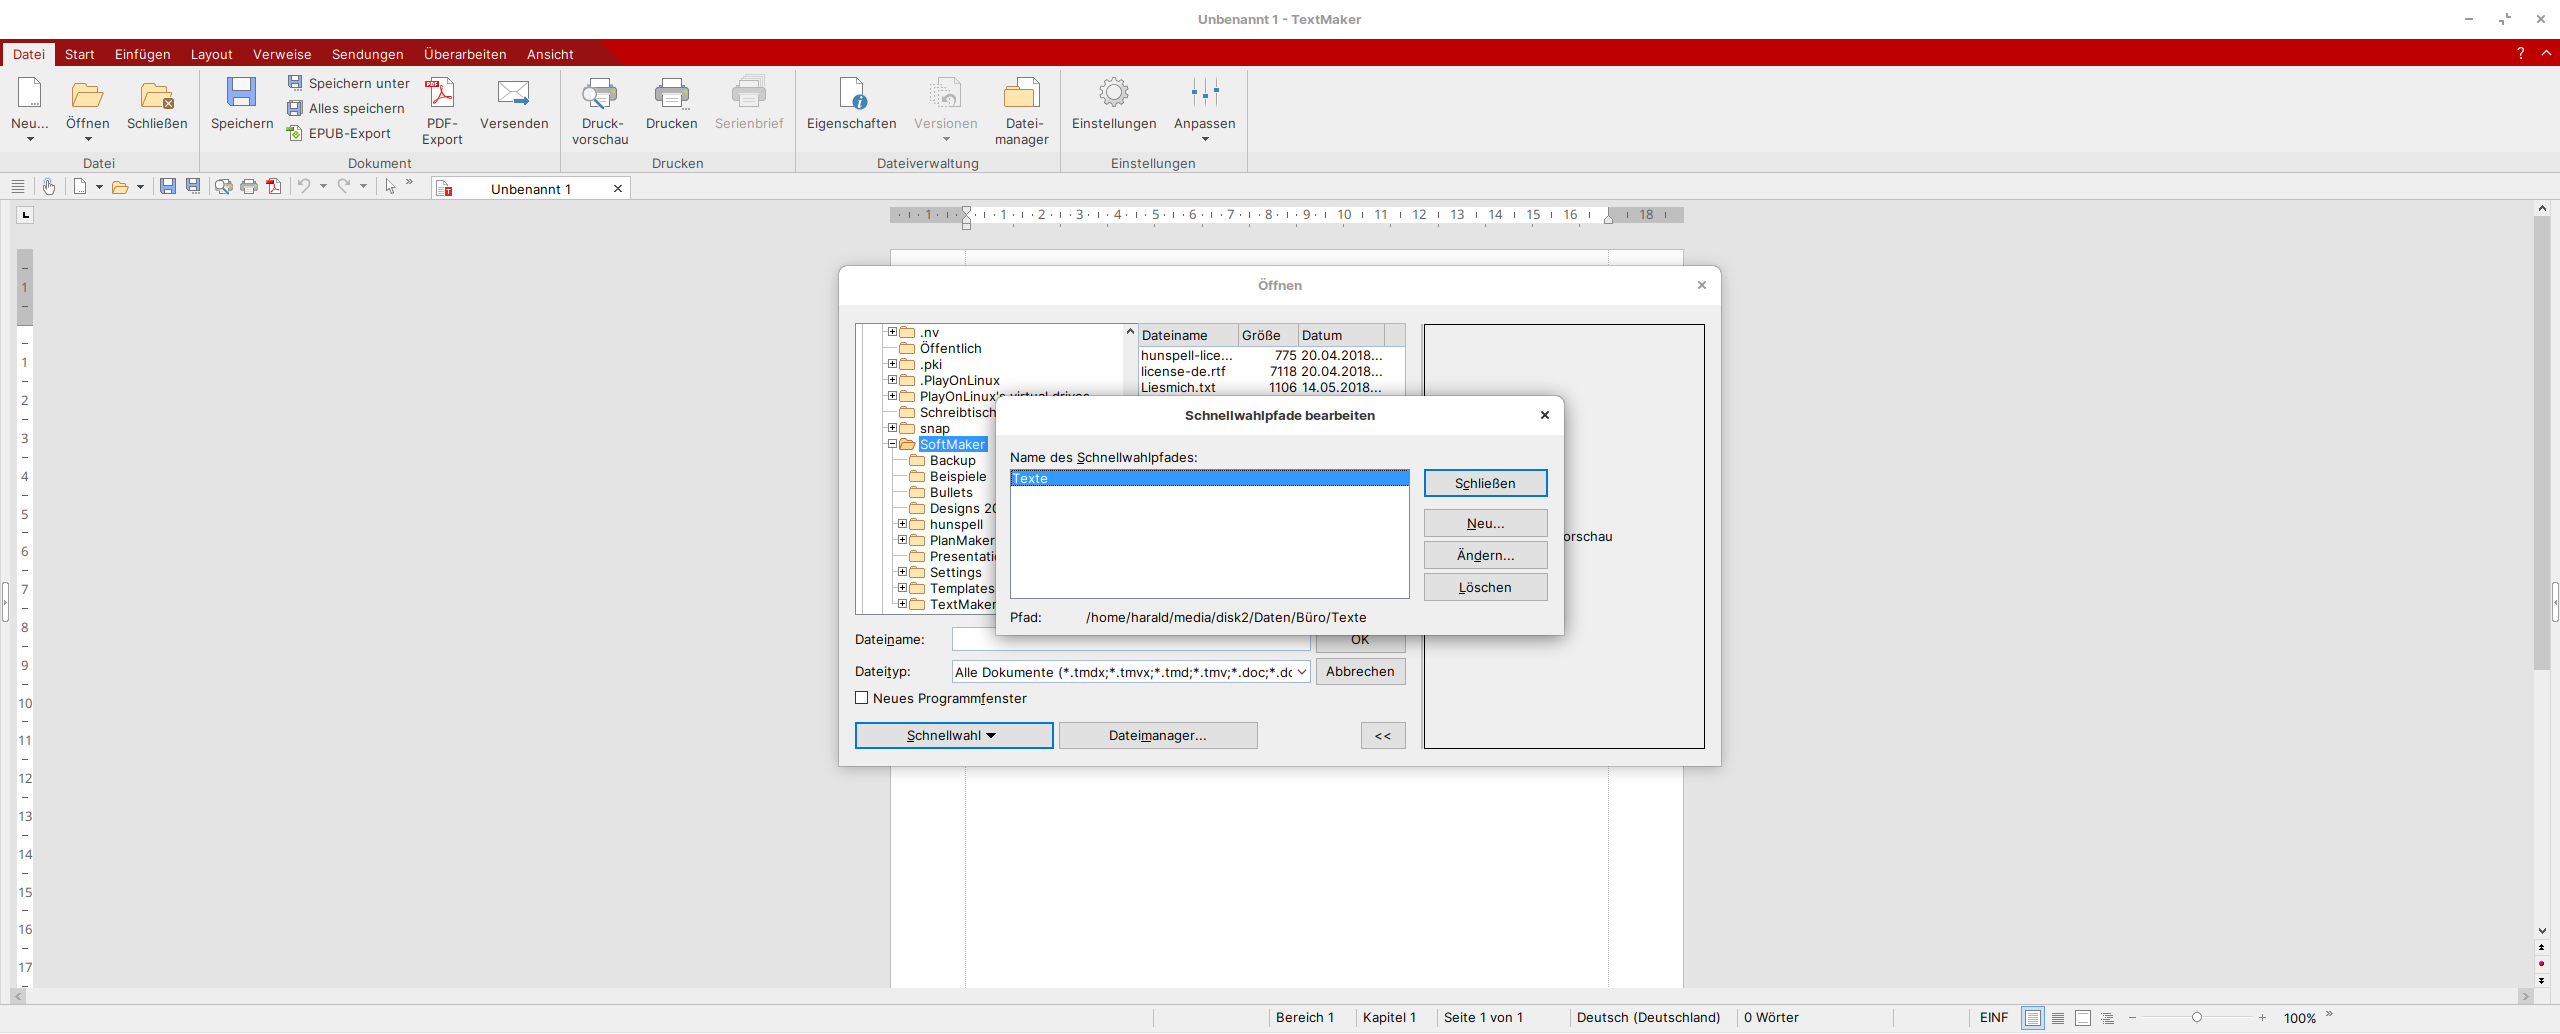
Task: Choose Alles speichern in ribbon
Action: (x=346, y=108)
